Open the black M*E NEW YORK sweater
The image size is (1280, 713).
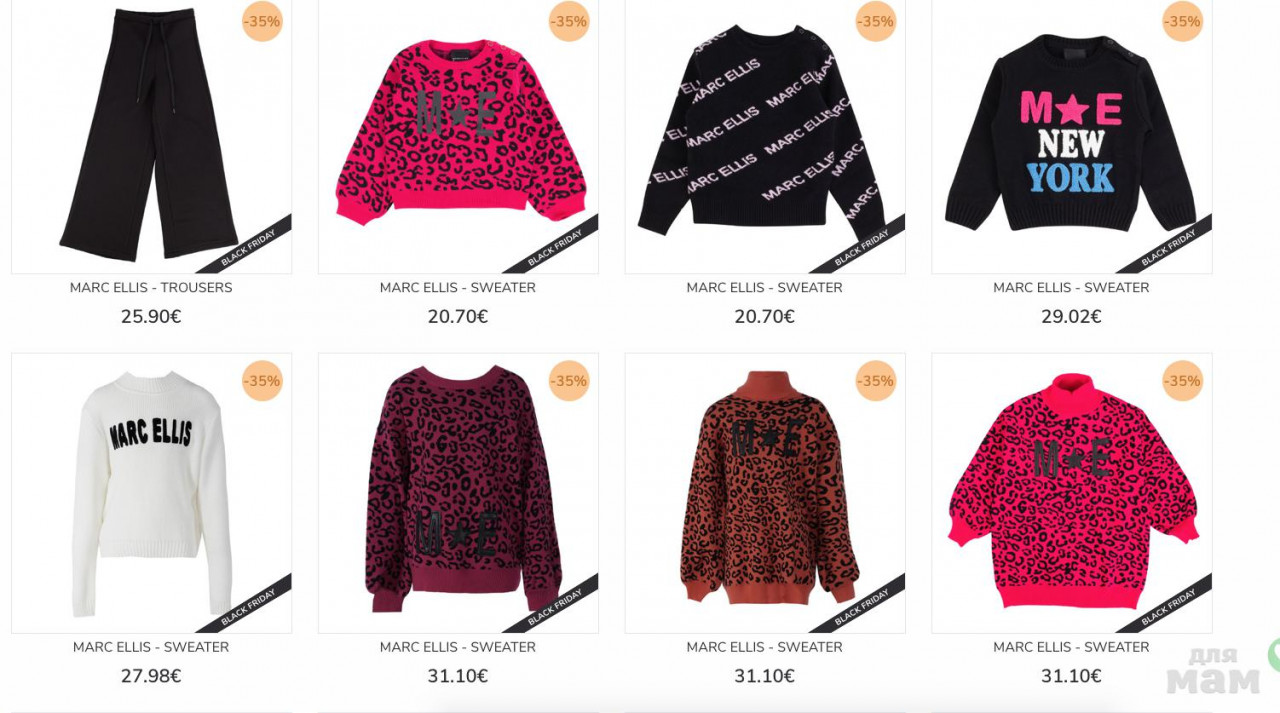tap(1071, 135)
